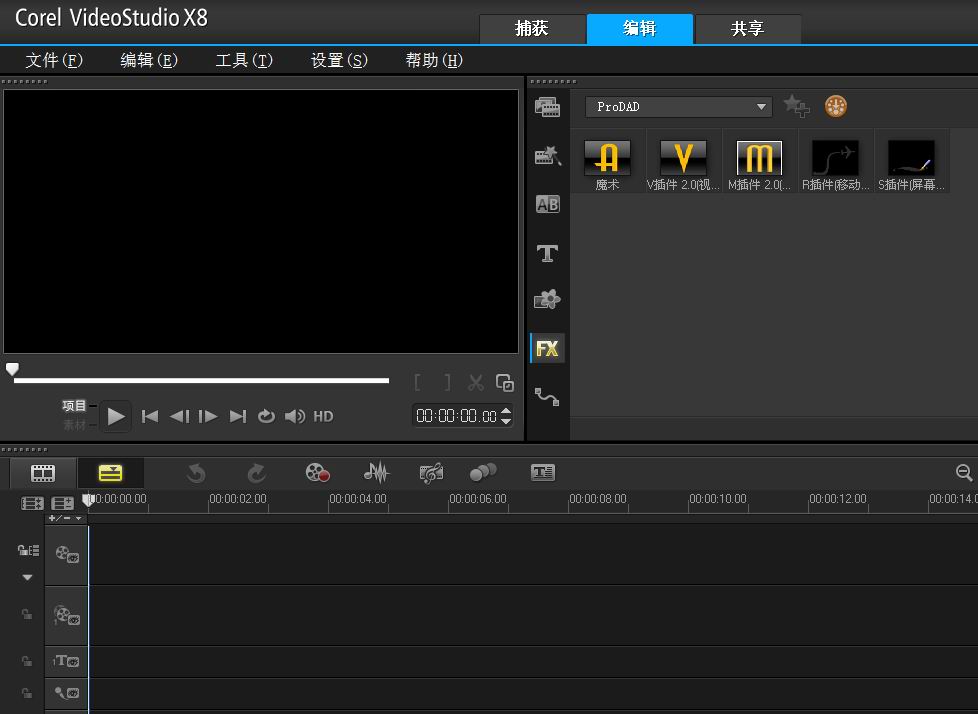This screenshot has width=978, height=714.
Task: Open the Sound Mixer
Action: pyautogui.click(x=376, y=473)
